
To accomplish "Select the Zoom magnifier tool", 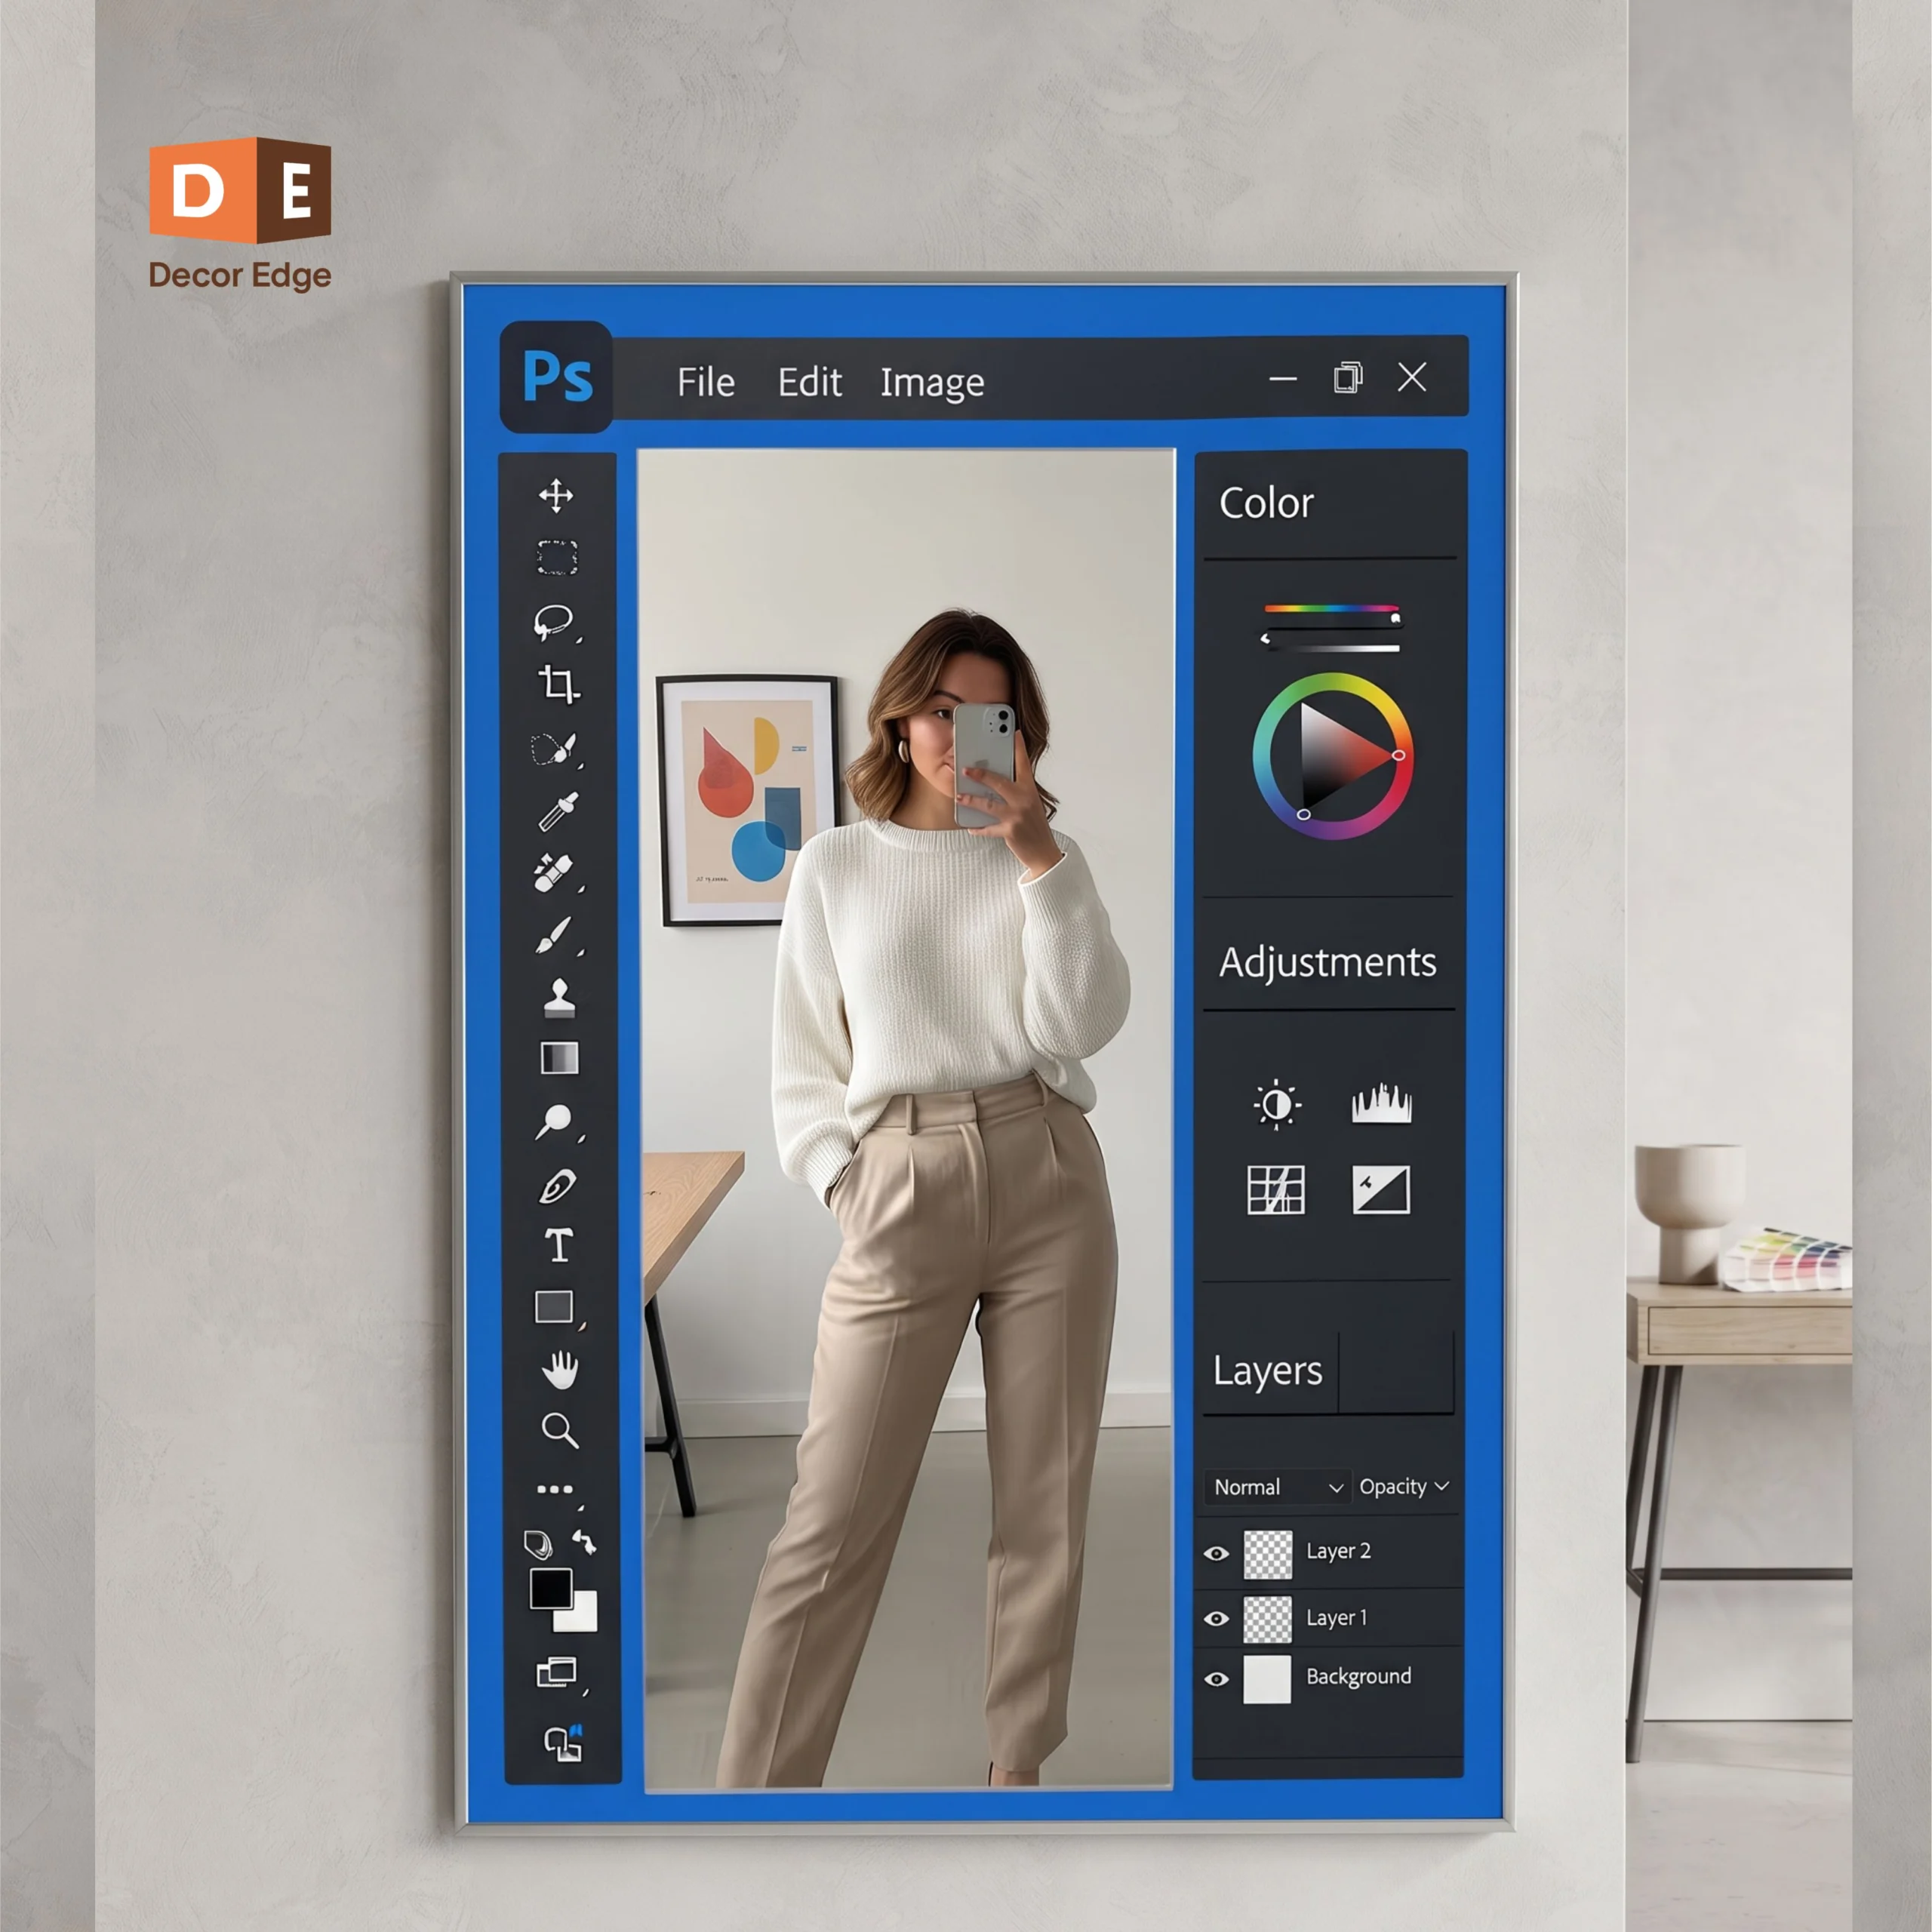I will (x=560, y=1431).
